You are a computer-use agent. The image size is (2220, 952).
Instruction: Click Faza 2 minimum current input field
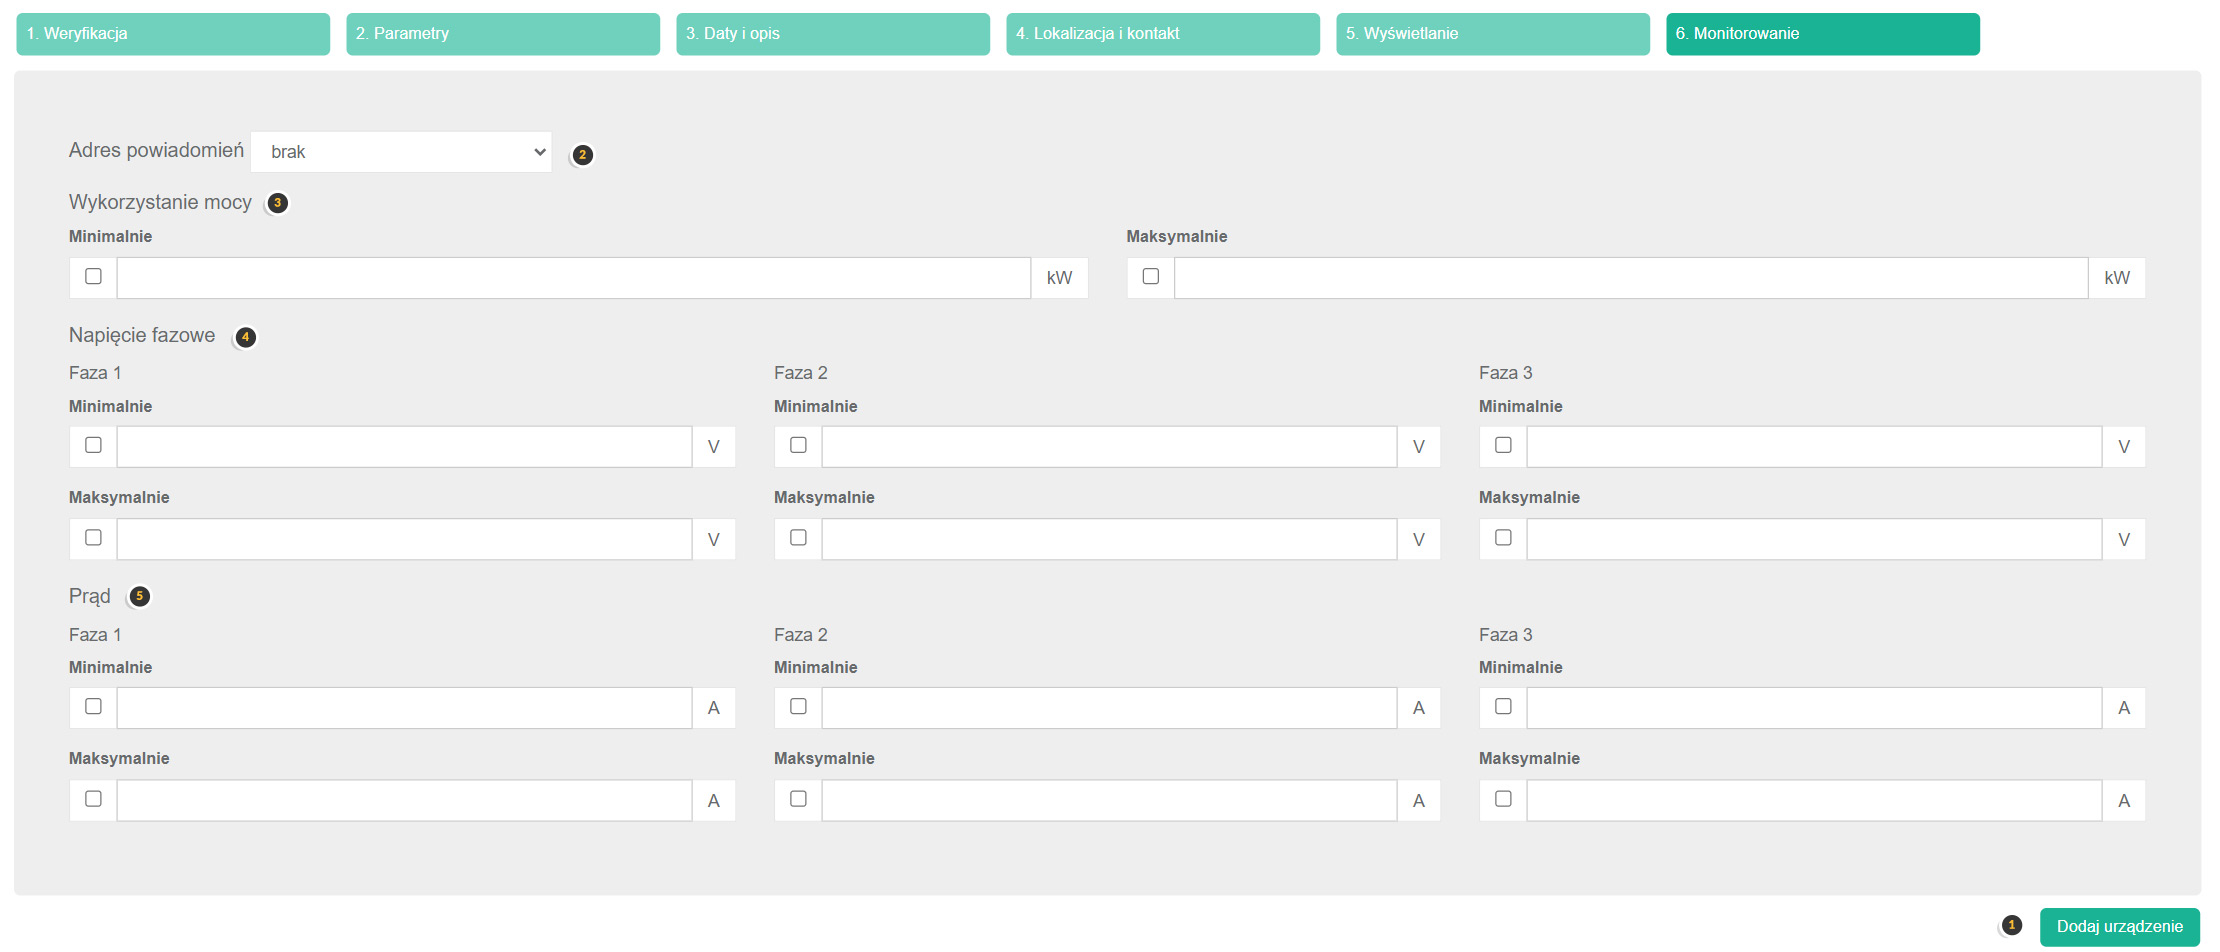tap(1108, 708)
